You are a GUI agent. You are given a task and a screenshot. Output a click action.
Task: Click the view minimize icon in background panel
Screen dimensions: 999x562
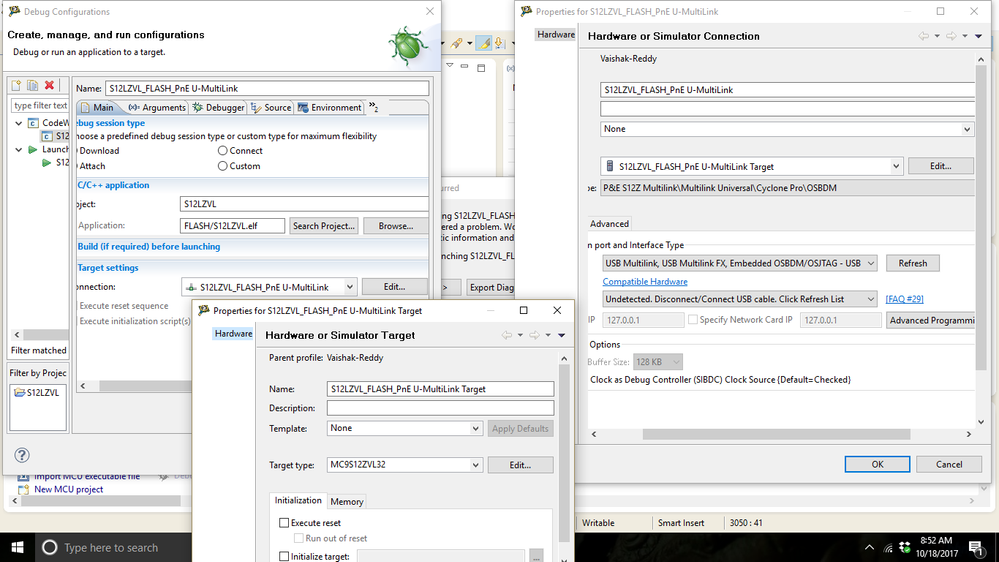pos(464,66)
